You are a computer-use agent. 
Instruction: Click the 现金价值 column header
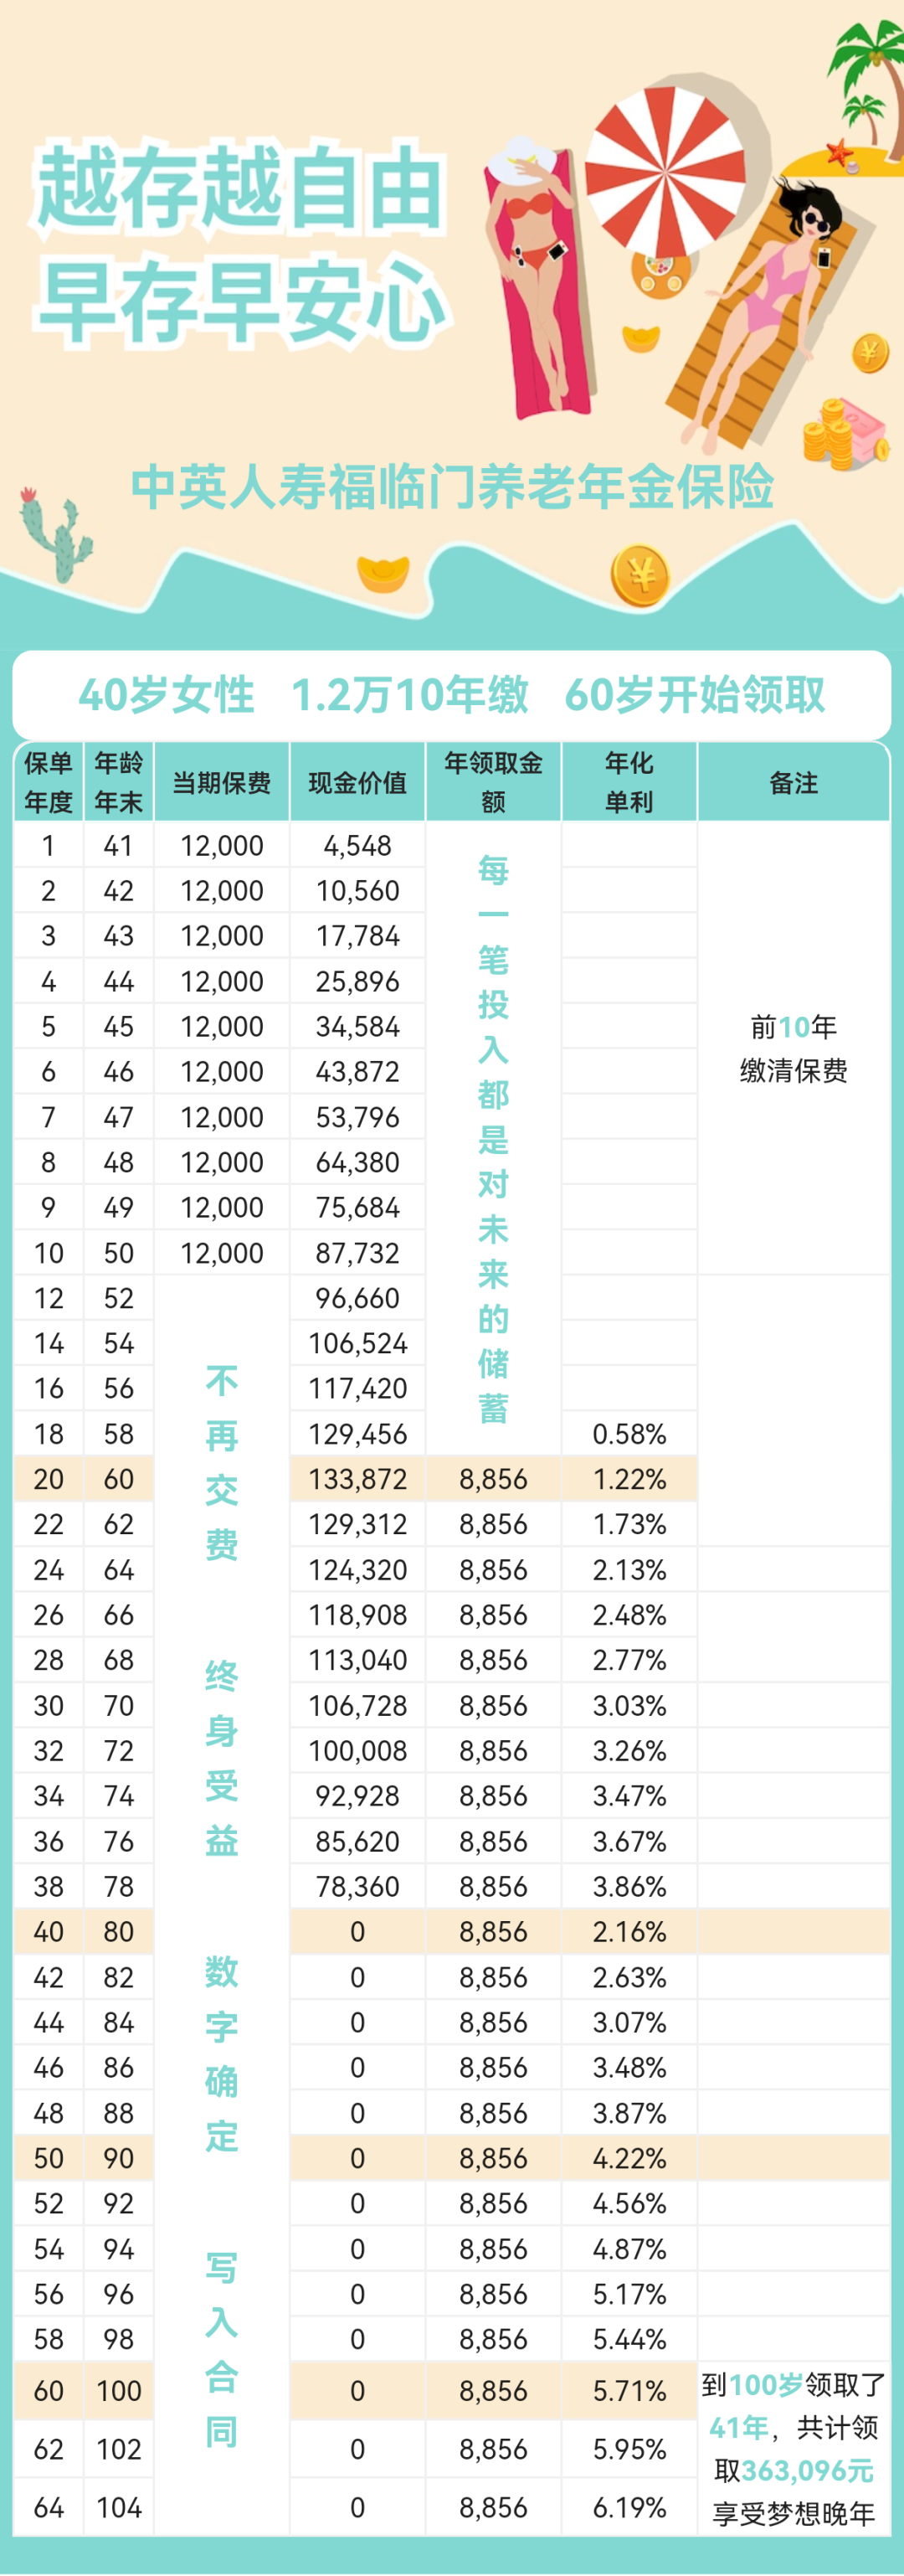[357, 782]
